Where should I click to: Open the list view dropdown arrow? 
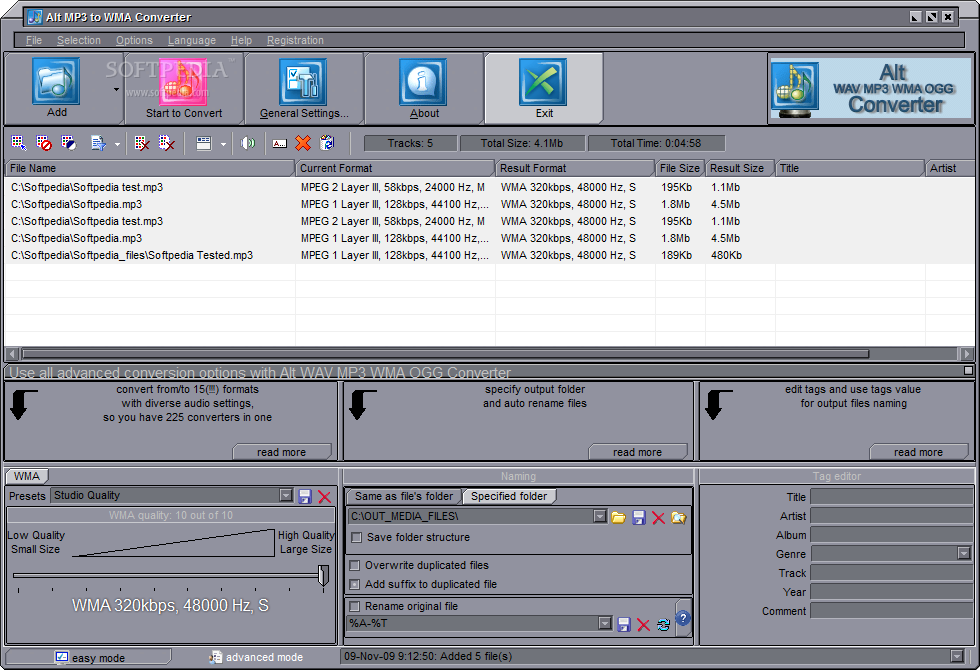(x=223, y=144)
